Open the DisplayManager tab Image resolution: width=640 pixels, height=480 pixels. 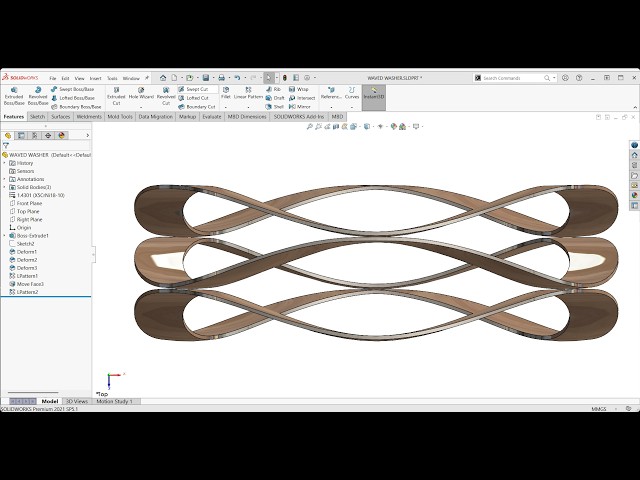[x=62, y=136]
